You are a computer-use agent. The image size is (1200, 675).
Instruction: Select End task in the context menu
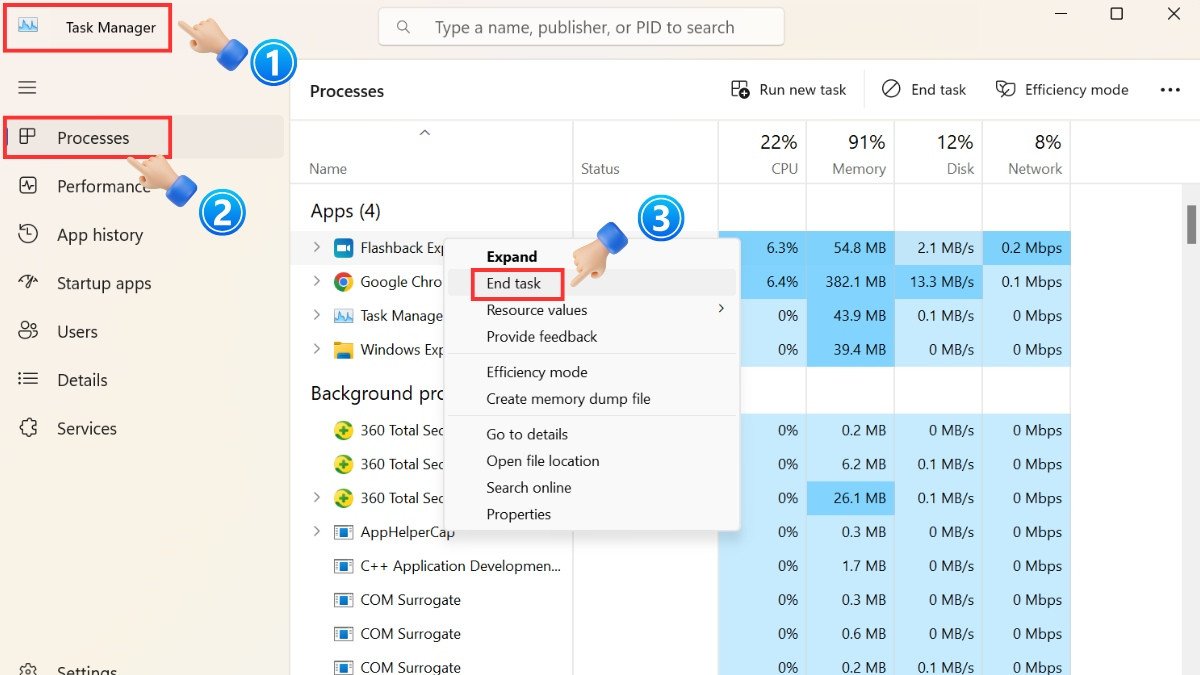click(x=515, y=283)
